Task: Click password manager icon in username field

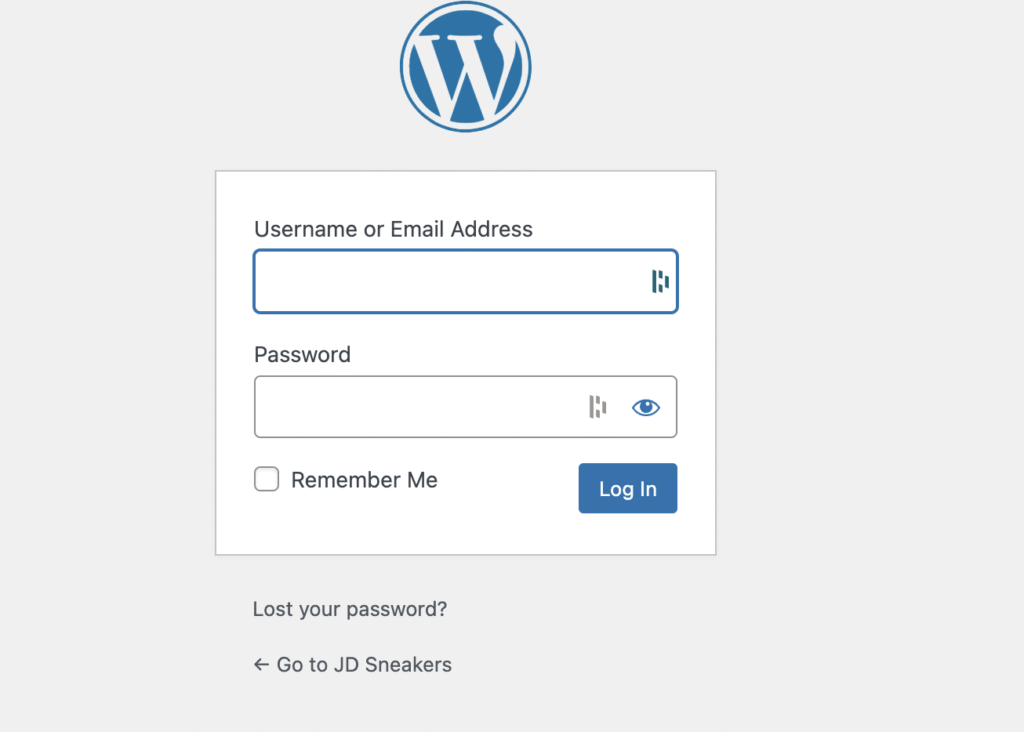Action: coord(660,281)
